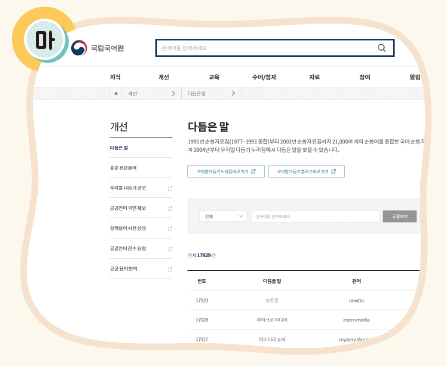Click the 국립국어원 logo emblem
This screenshot has height=366, width=447.
pyautogui.click(x=79, y=48)
